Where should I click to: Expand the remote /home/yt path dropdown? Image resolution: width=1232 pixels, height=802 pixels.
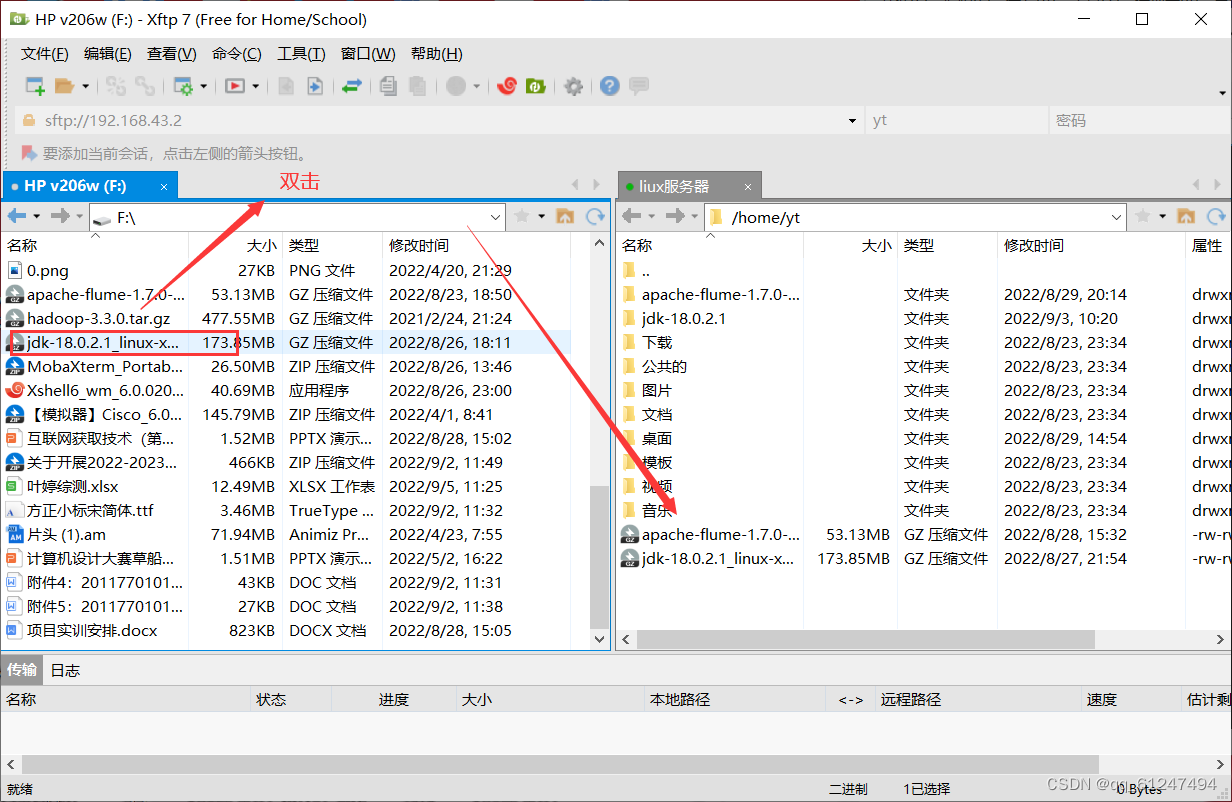coord(1117,217)
